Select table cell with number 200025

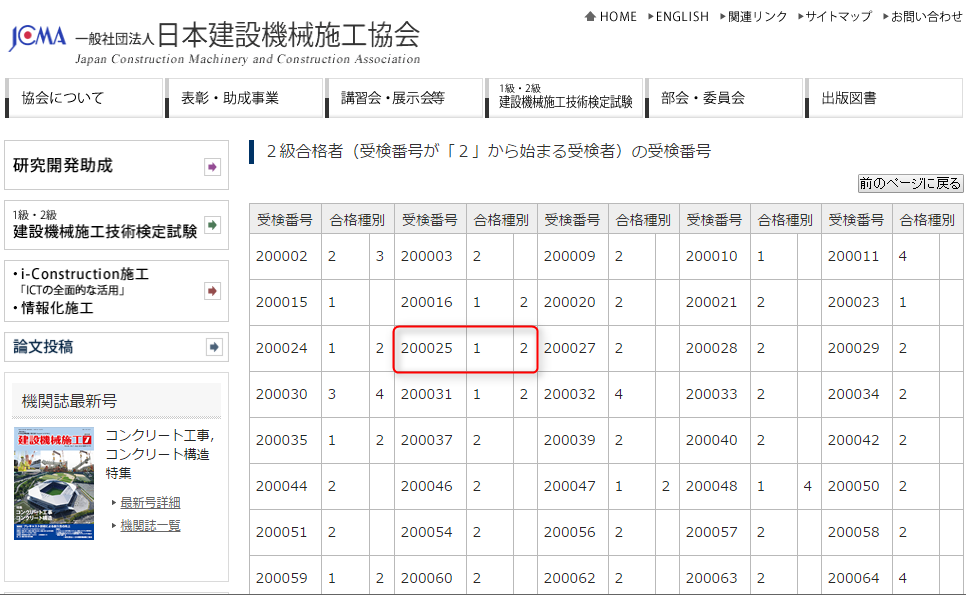[427, 349]
